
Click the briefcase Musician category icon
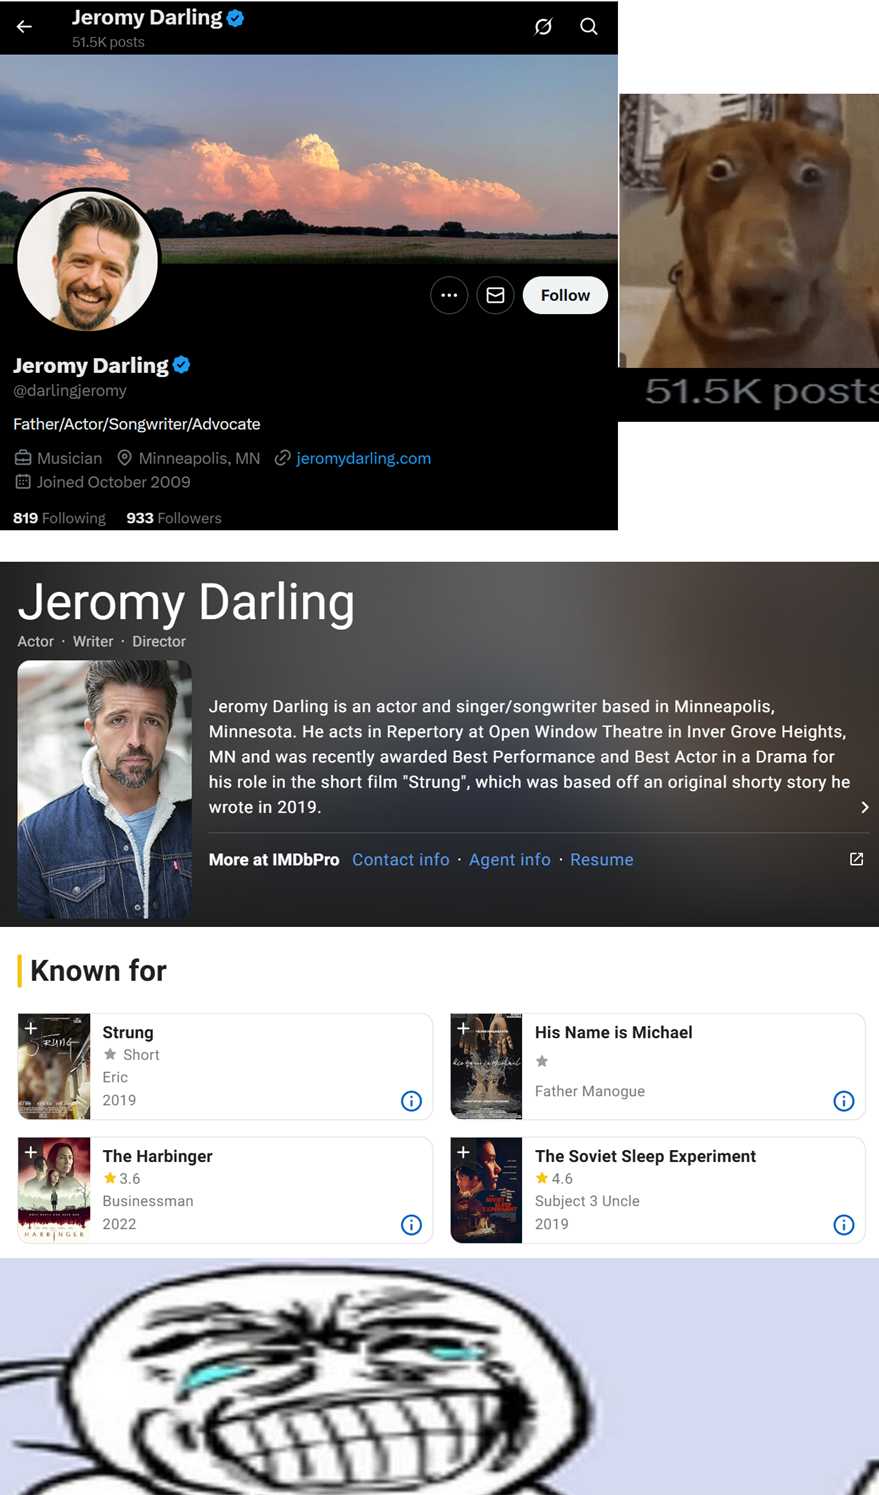[23, 458]
